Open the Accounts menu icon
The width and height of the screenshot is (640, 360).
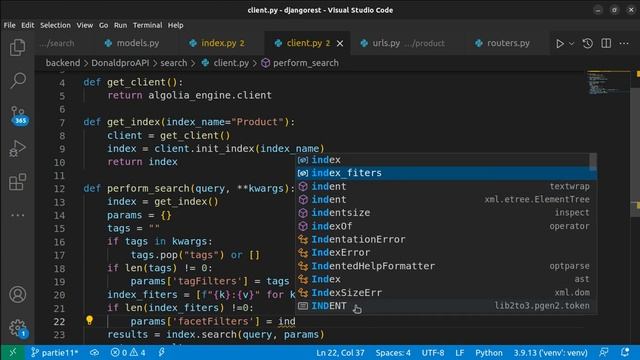[18, 294]
